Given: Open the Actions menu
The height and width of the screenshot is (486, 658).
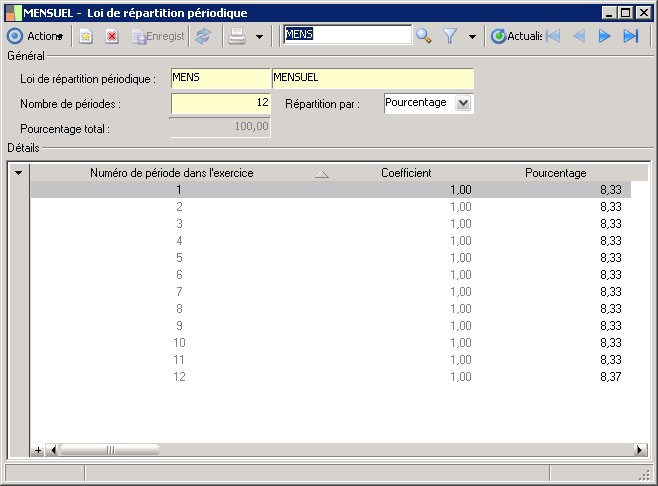Looking at the screenshot, I should pyautogui.click(x=36, y=36).
